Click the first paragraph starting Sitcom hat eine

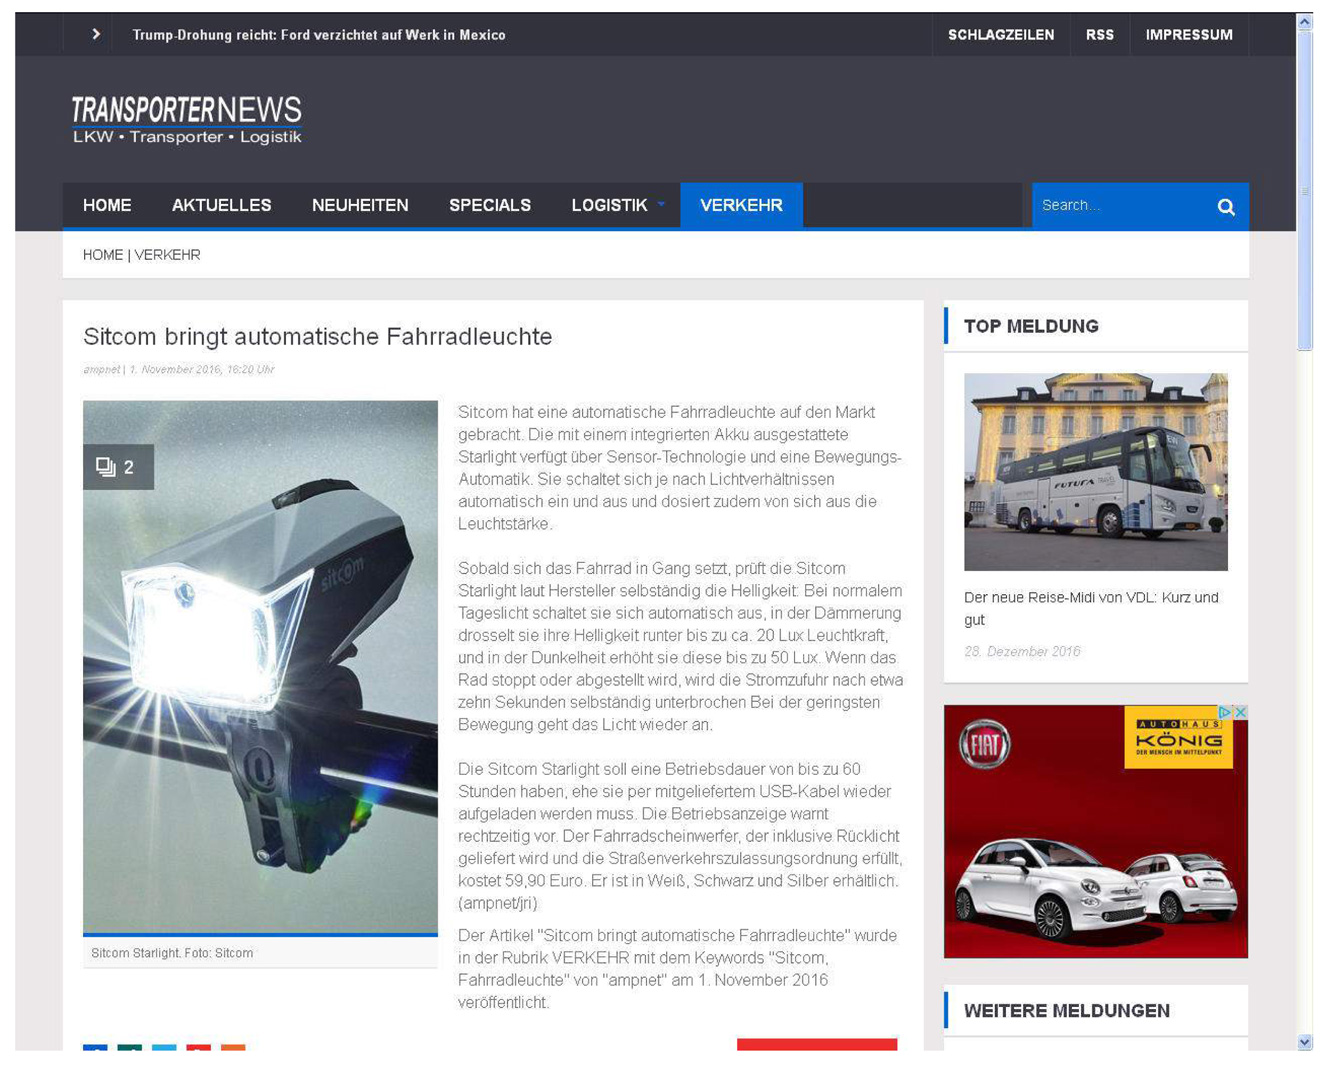[680, 468]
